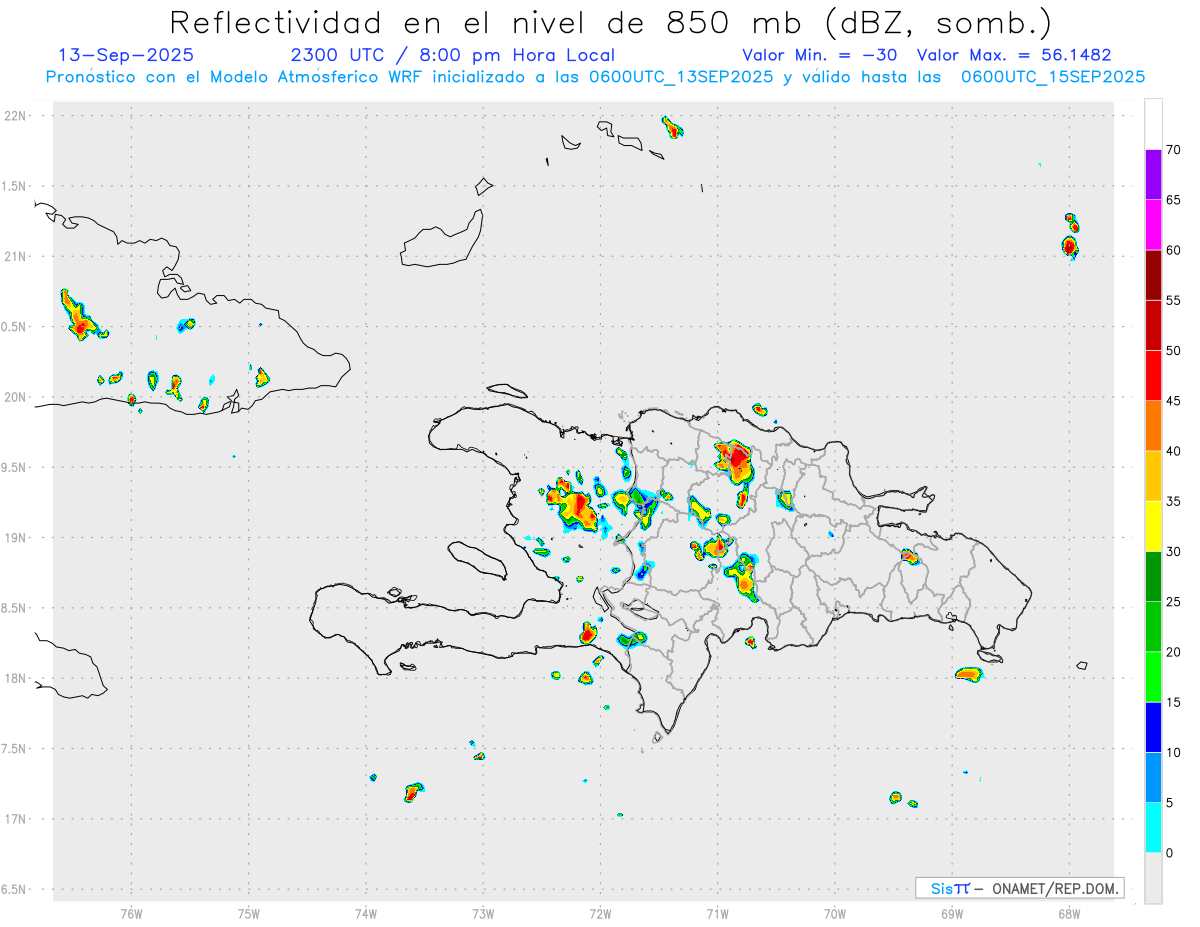Click the Valor Max. 56.1482 text
The image size is (1200, 927).
coord(1014,55)
